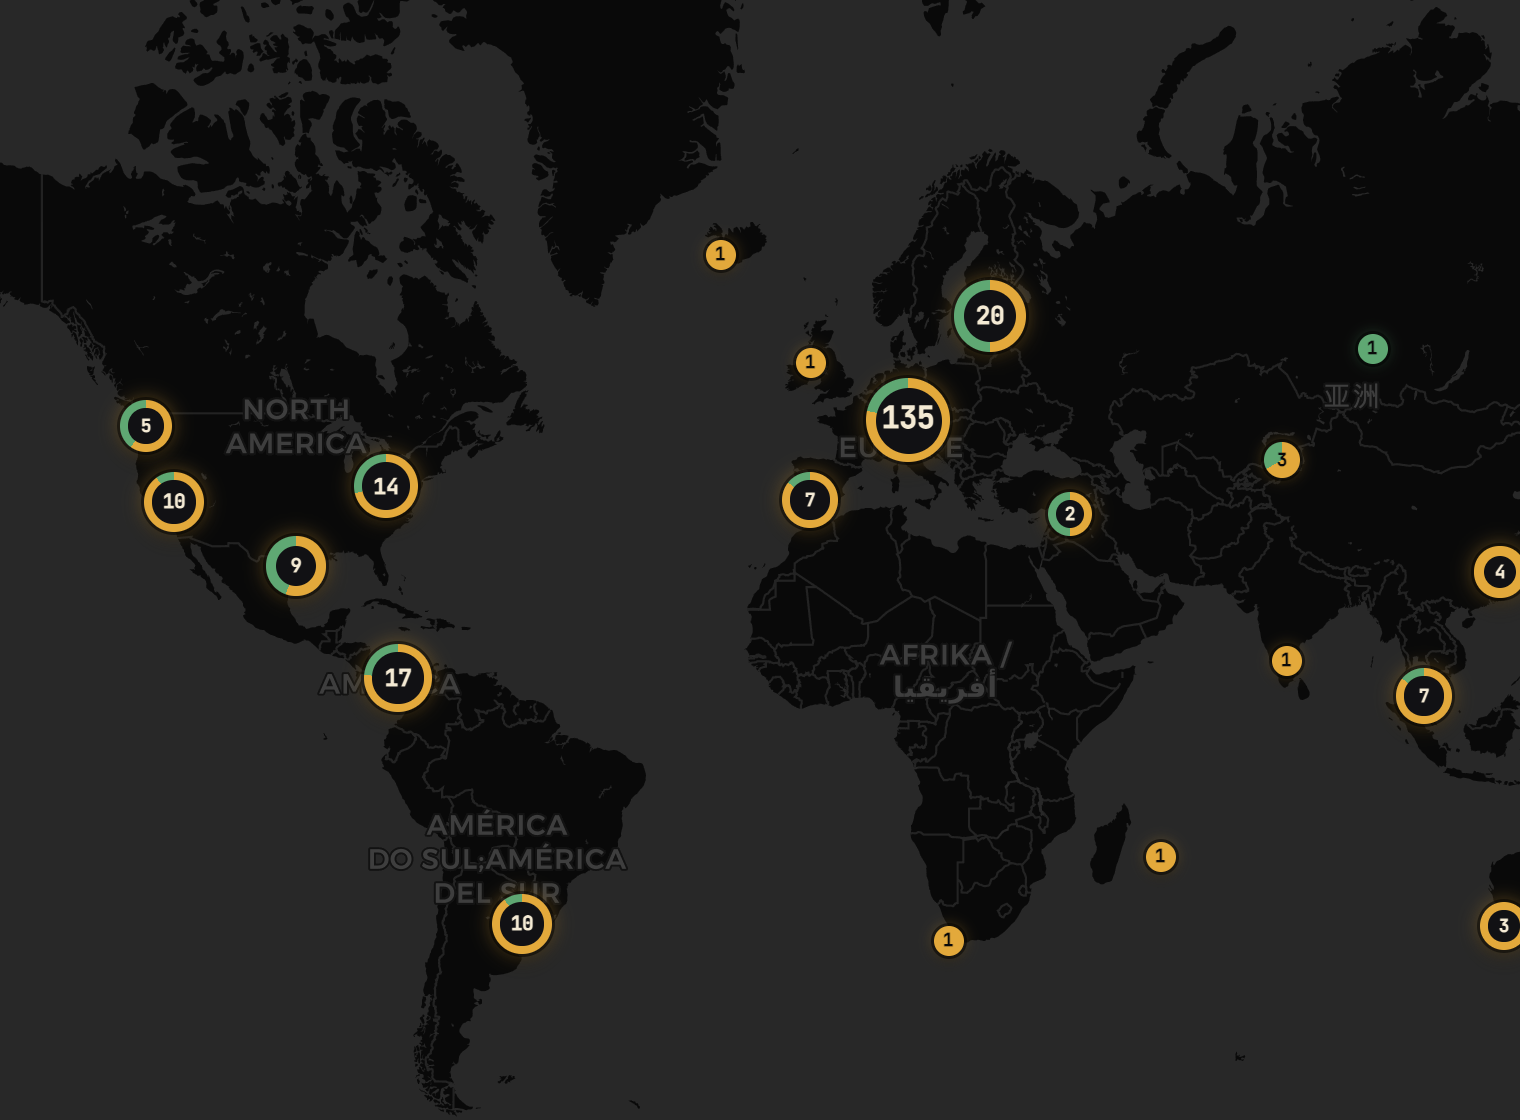The width and height of the screenshot is (1520, 1120).
Task: Select the 9 cluster near Texas and Mexico
Action: tap(296, 566)
